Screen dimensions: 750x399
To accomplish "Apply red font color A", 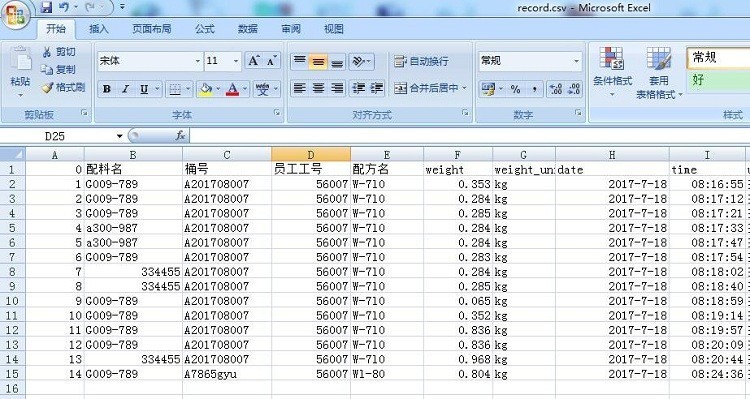I will pyautogui.click(x=232, y=89).
